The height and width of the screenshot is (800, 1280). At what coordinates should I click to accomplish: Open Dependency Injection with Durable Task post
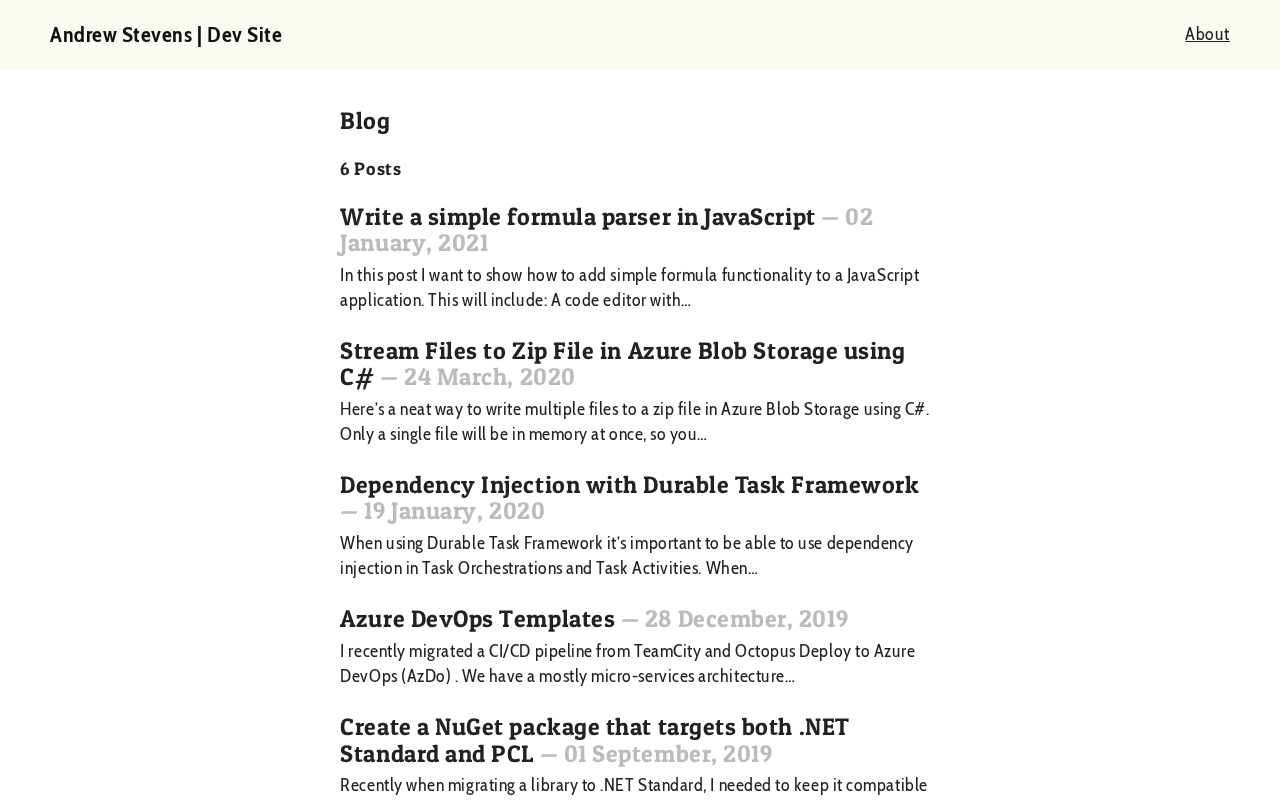pyautogui.click(x=628, y=485)
